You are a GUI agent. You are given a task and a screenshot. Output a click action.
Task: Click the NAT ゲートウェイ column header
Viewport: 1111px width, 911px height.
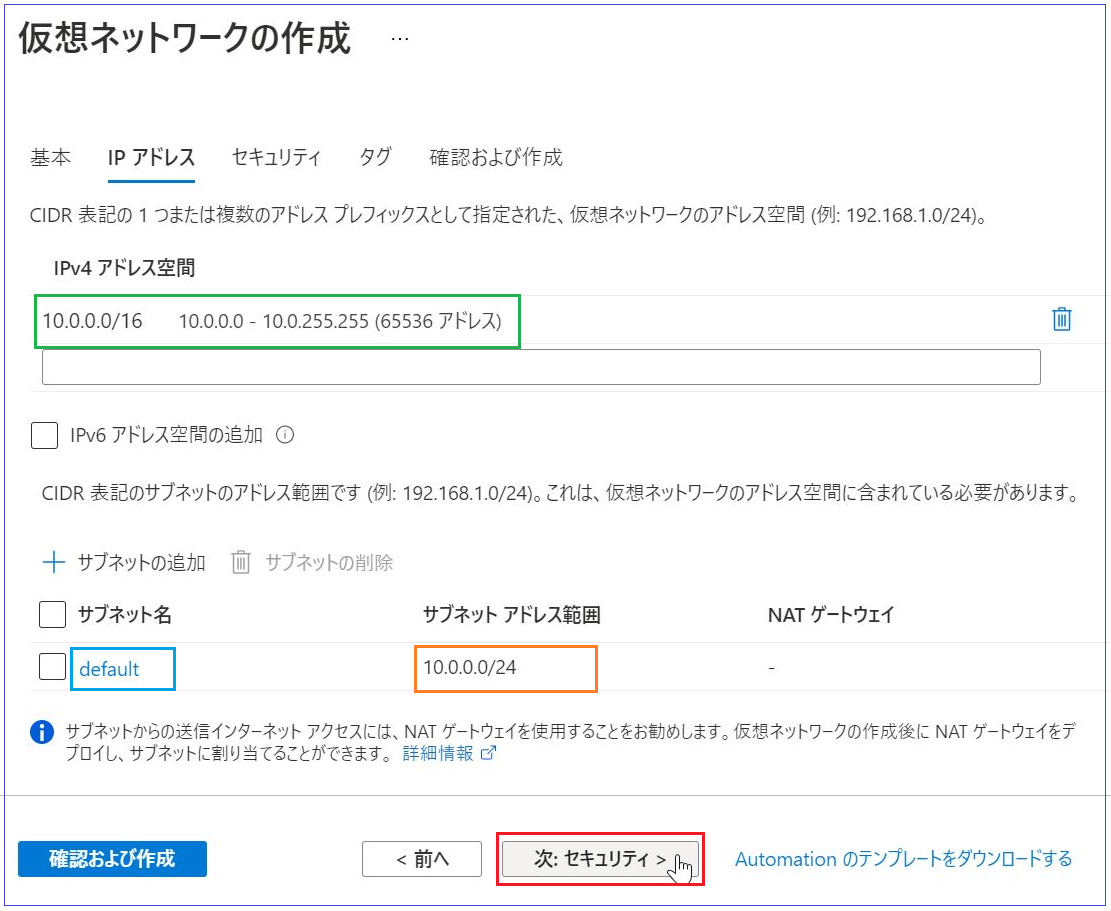[x=831, y=614]
